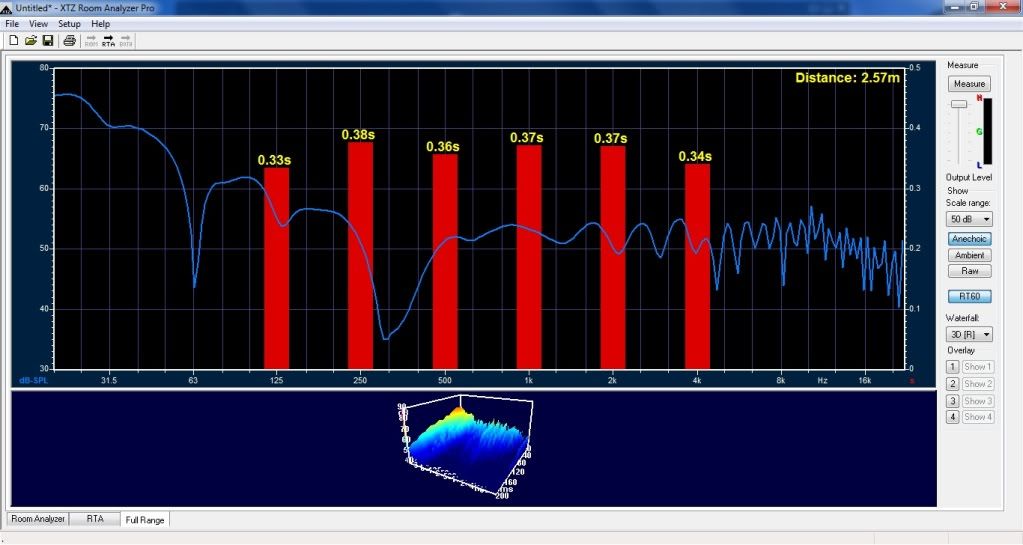Click the RTA arrow toolbar icon
The height and width of the screenshot is (545, 1023).
108,41
